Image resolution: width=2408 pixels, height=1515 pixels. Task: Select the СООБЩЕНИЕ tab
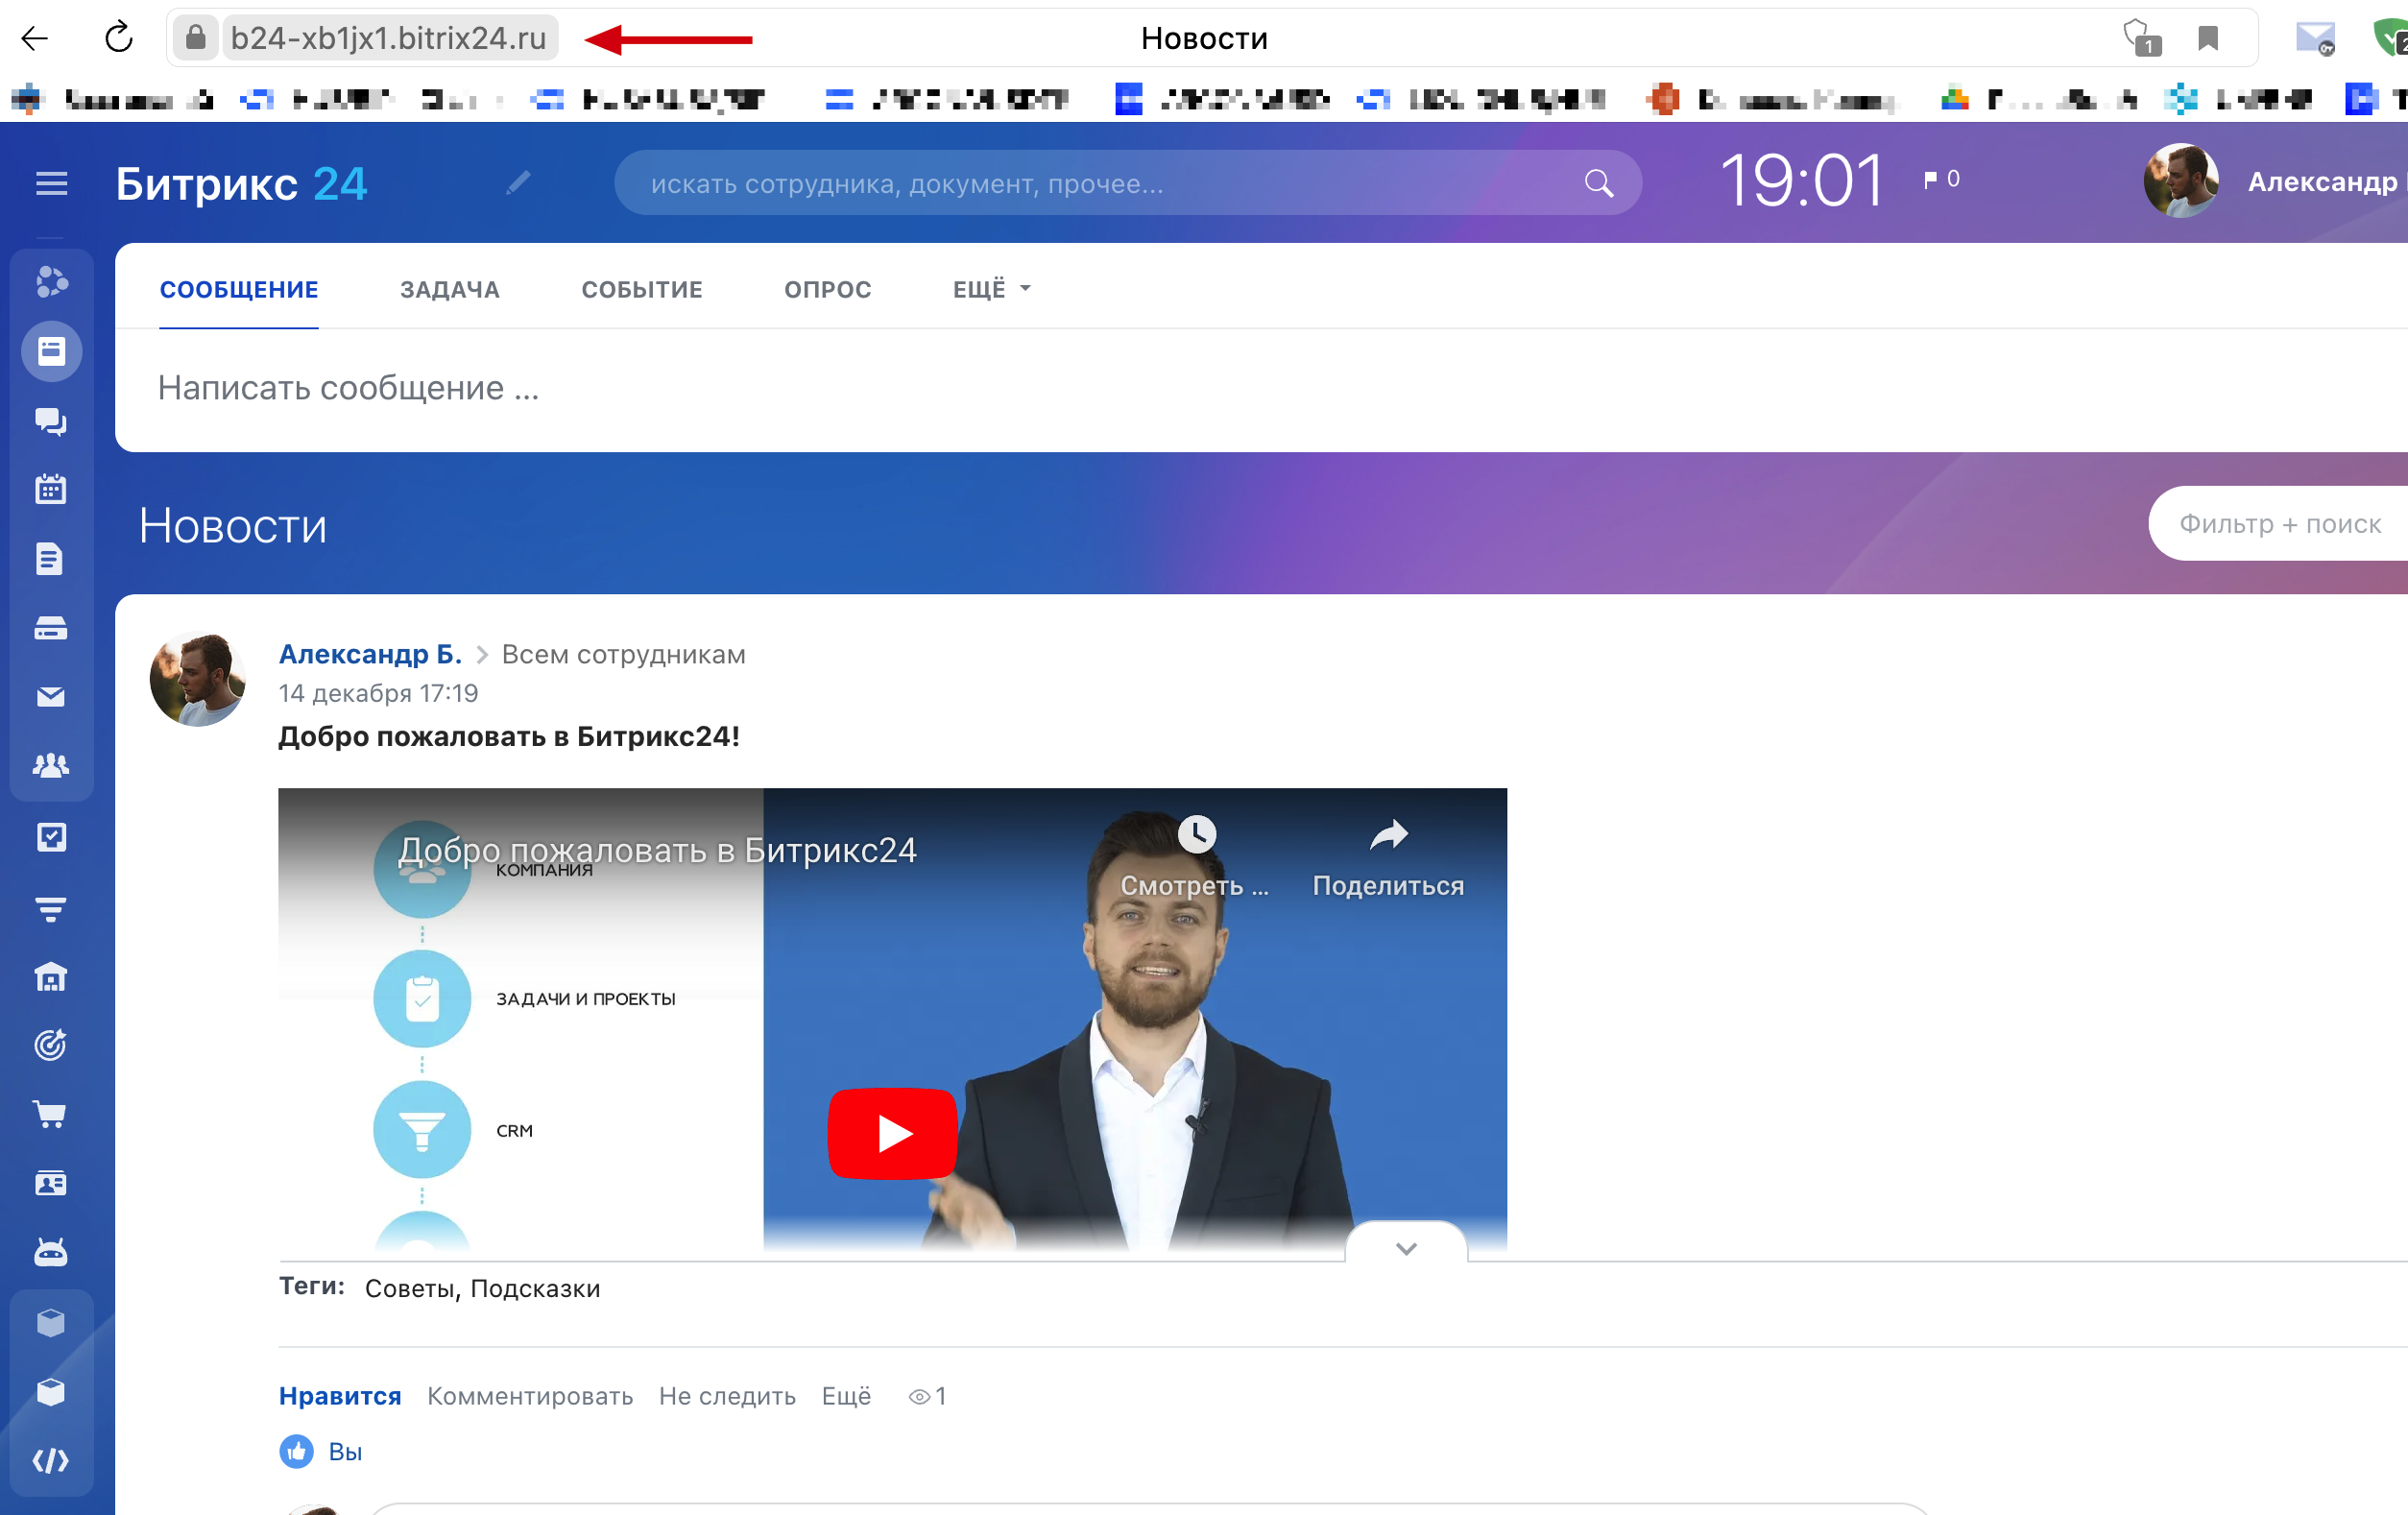239,289
